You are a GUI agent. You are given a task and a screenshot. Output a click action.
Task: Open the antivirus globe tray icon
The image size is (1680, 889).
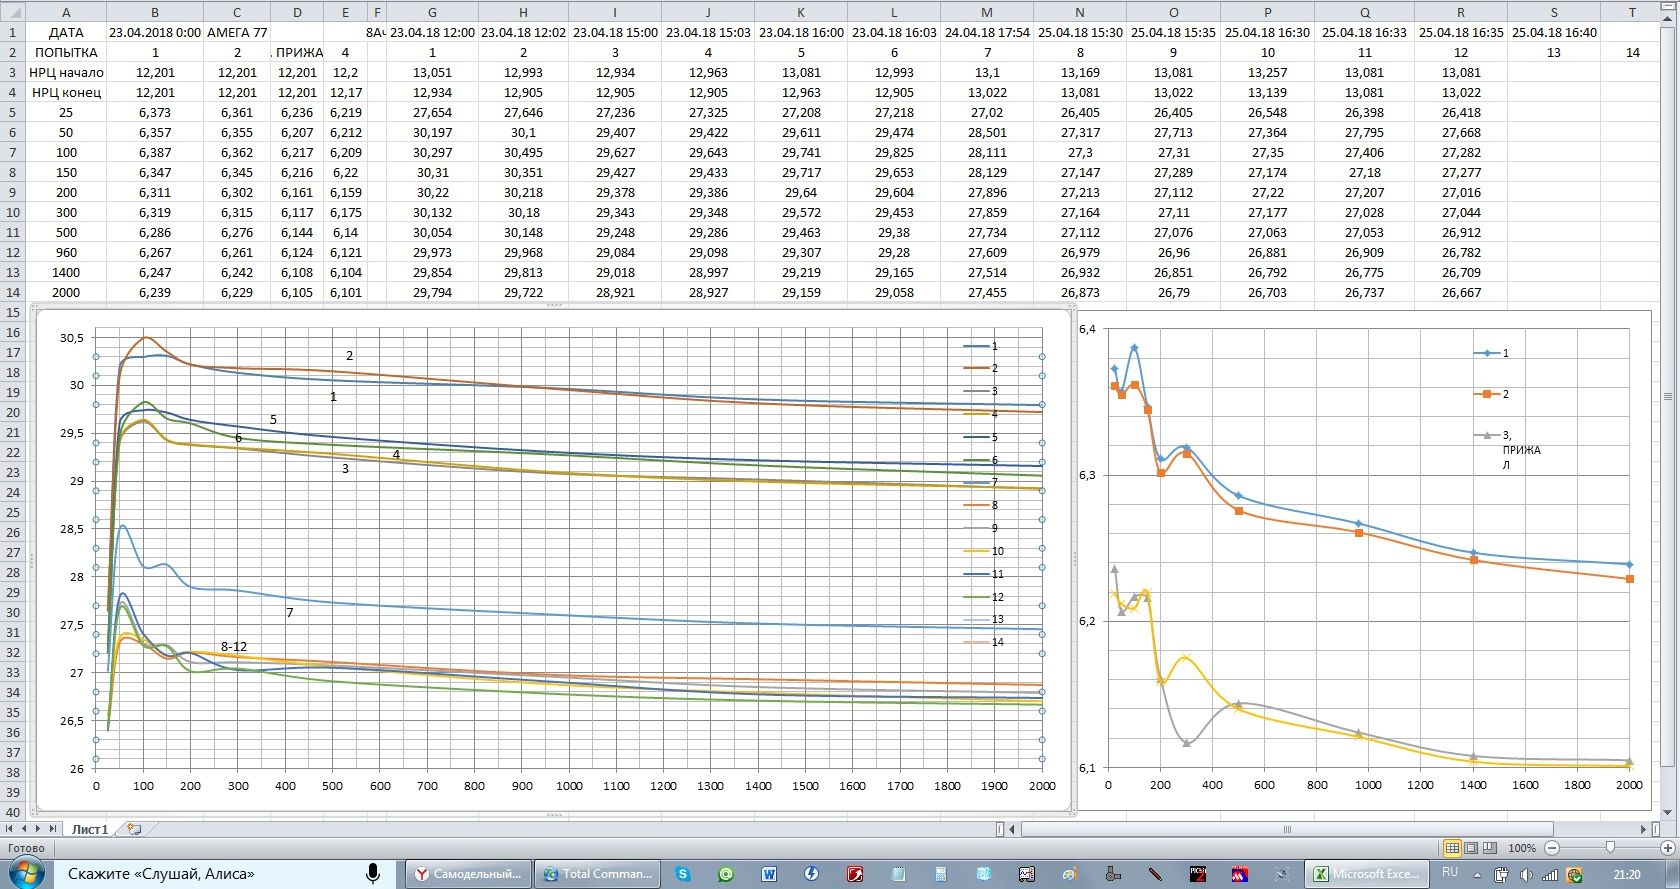[1574, 875]
